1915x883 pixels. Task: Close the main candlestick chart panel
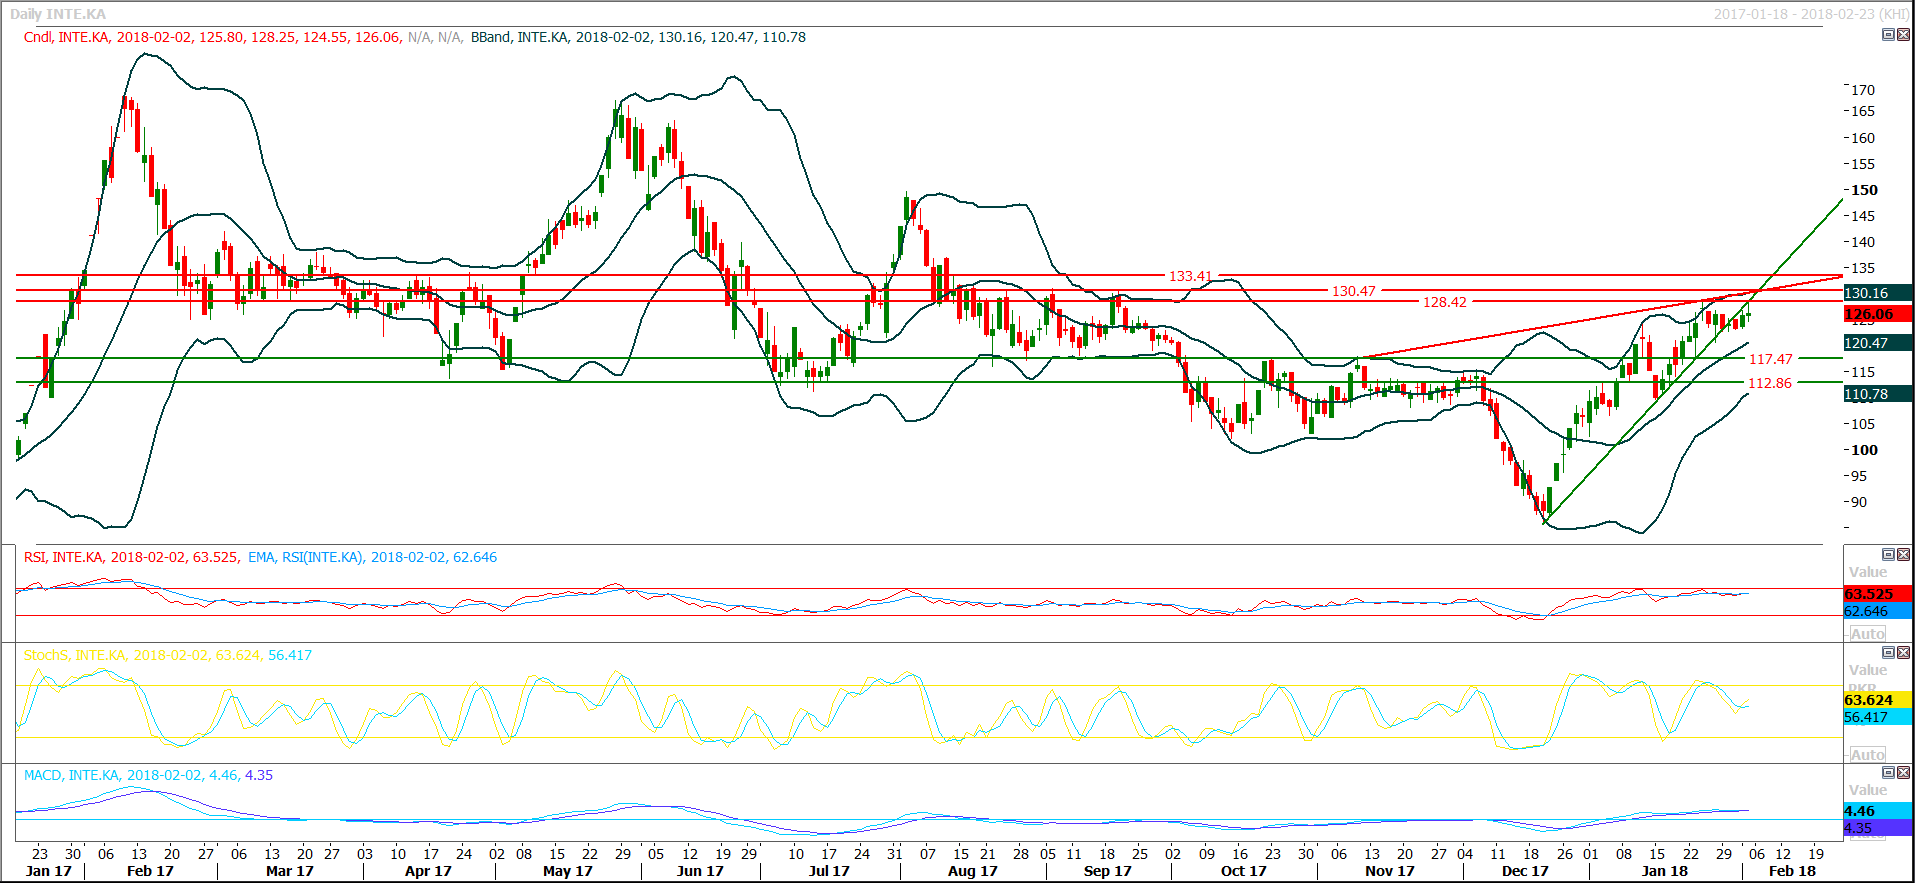pos(1903,35)
